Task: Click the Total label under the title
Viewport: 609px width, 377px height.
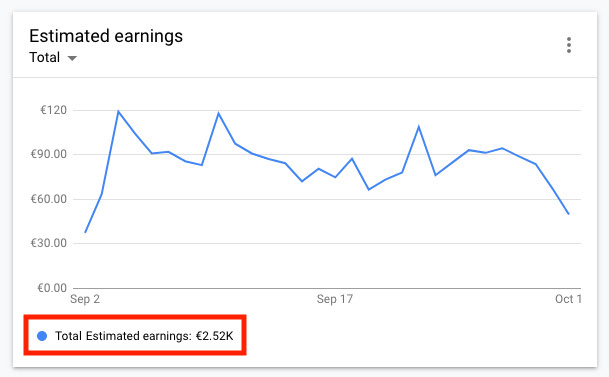Action: click(x=45, y=57)
